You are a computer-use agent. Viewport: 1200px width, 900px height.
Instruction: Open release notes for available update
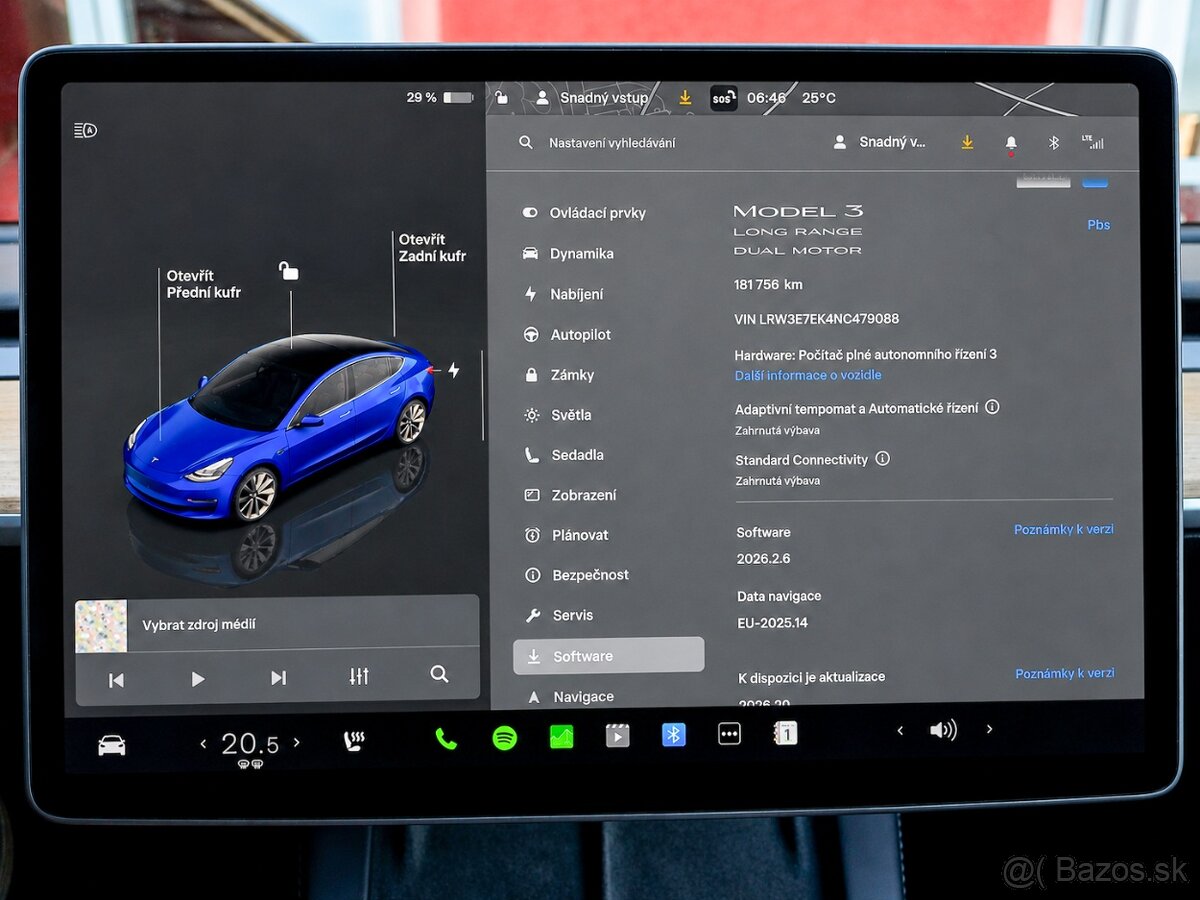point(1064,673)
